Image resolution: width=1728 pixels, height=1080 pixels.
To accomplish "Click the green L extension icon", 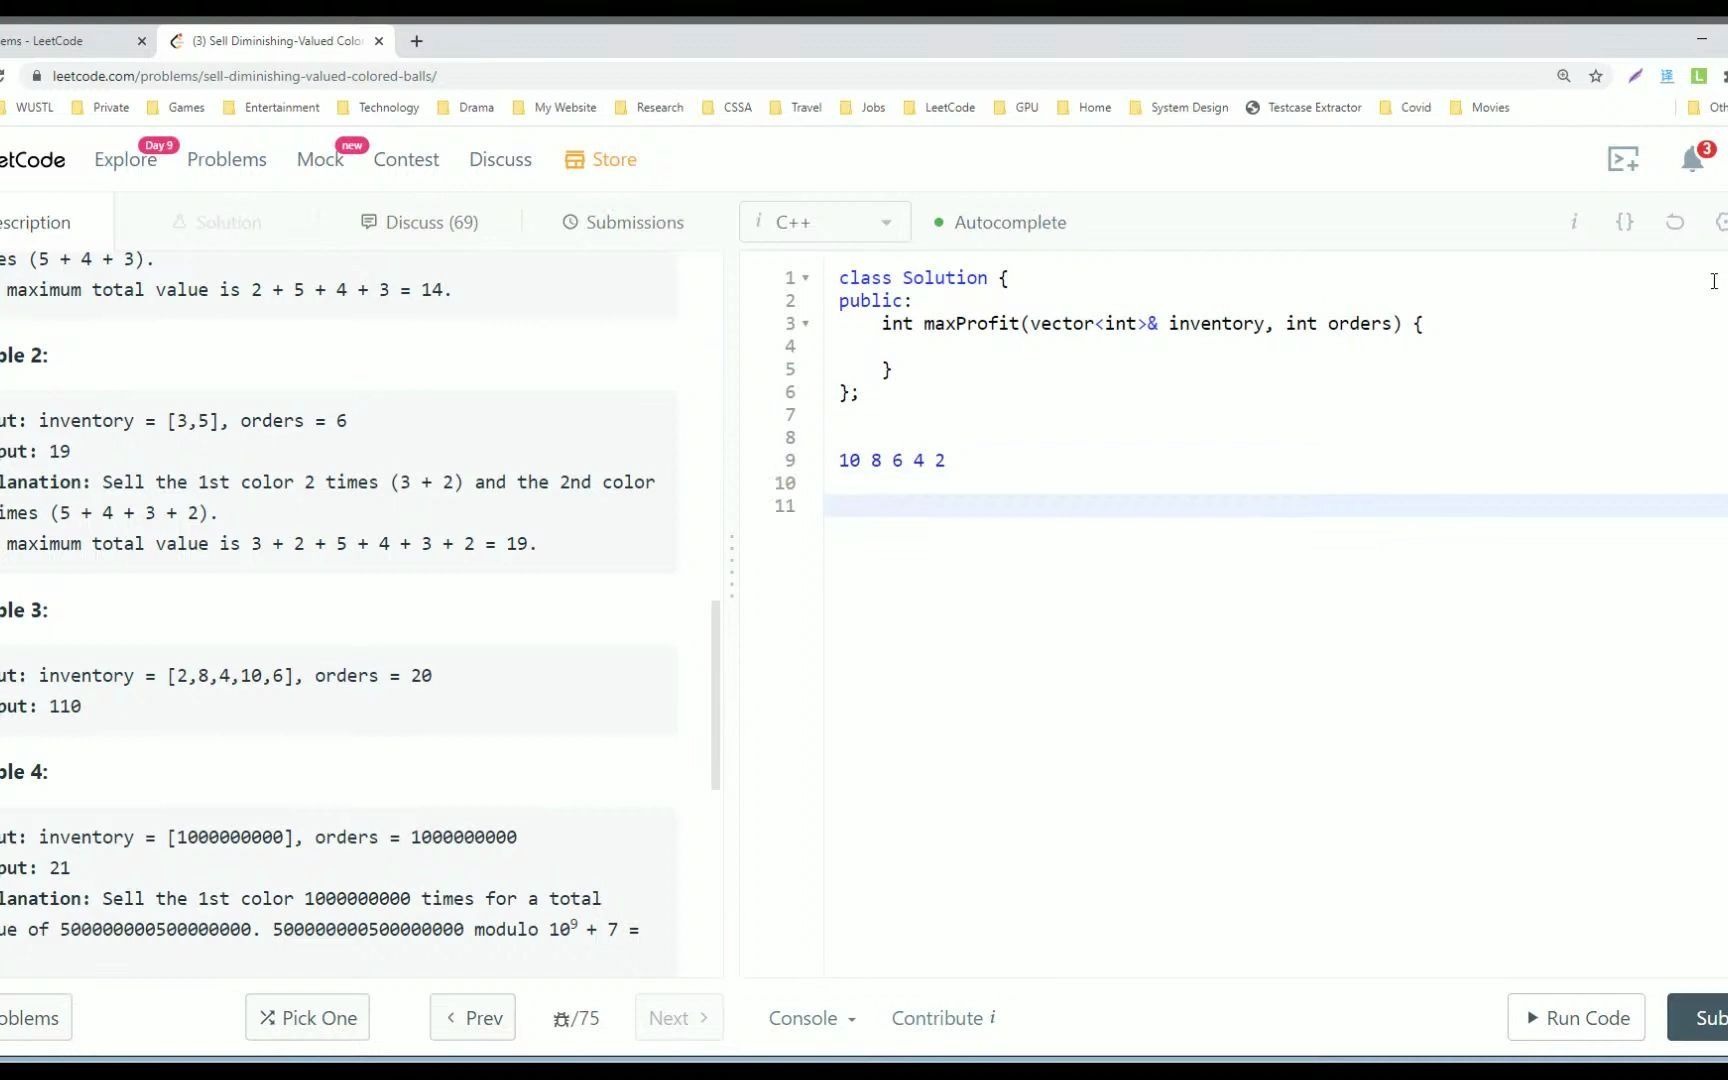I will click(x=1698, y=76).
